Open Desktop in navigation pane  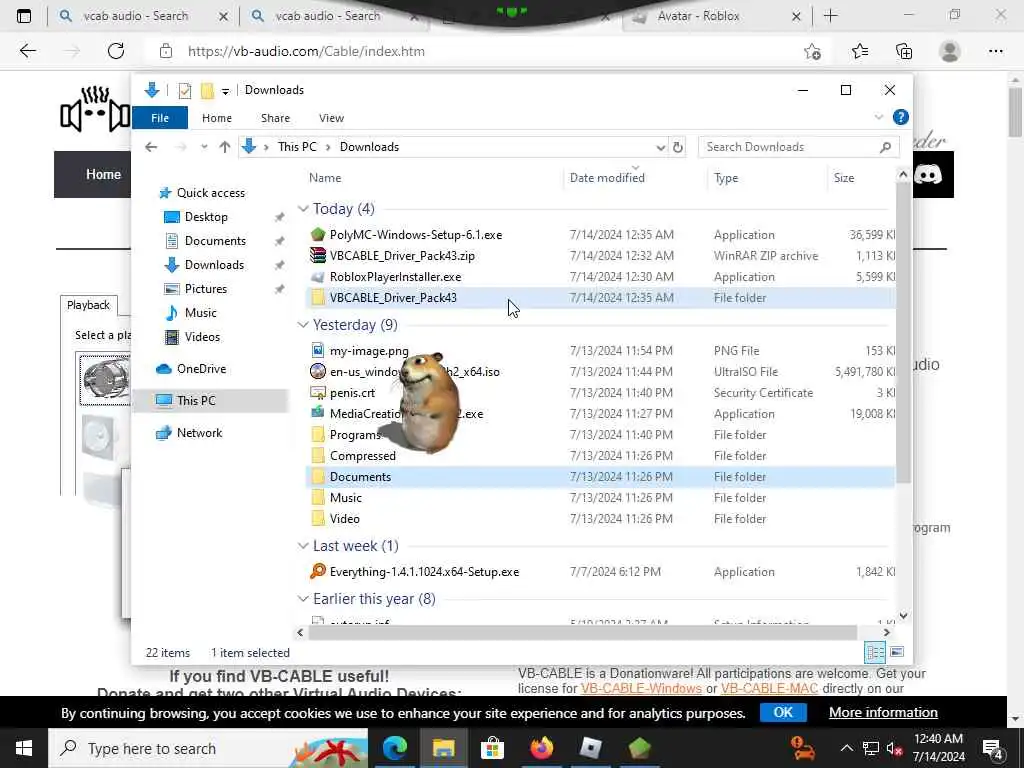[206, 217]
